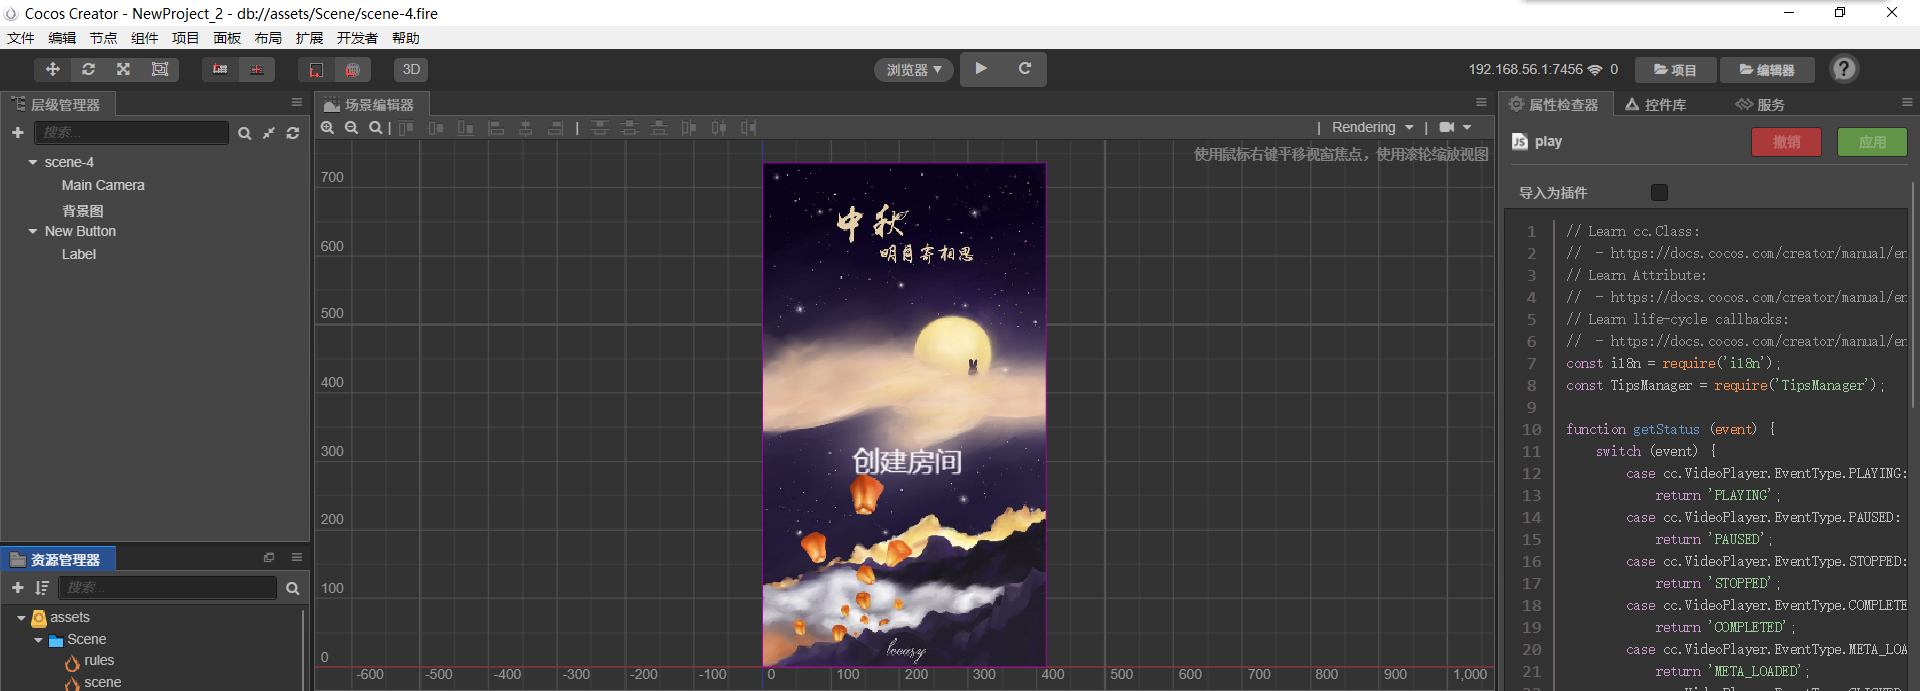Reset zoom in scene editor

375,128
